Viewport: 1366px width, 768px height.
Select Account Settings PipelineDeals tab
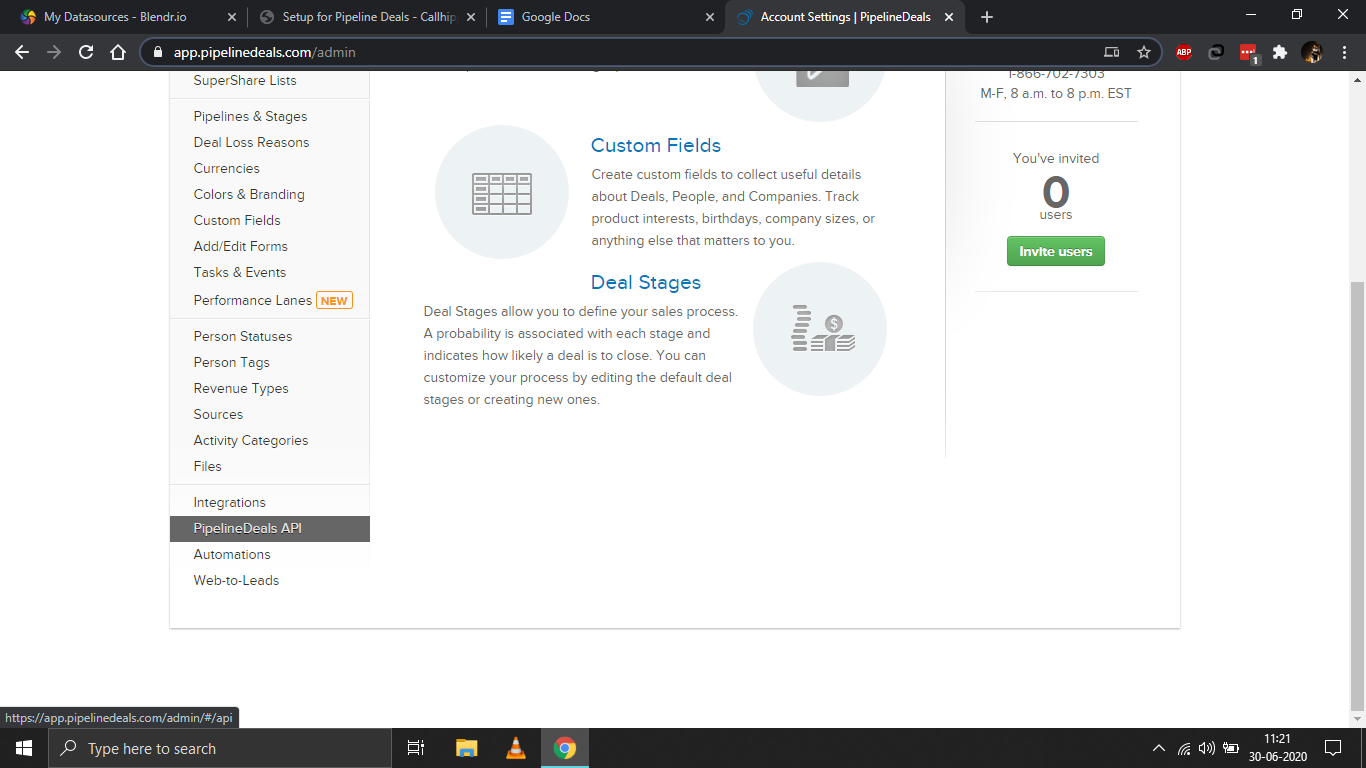[x=845, y=17]
